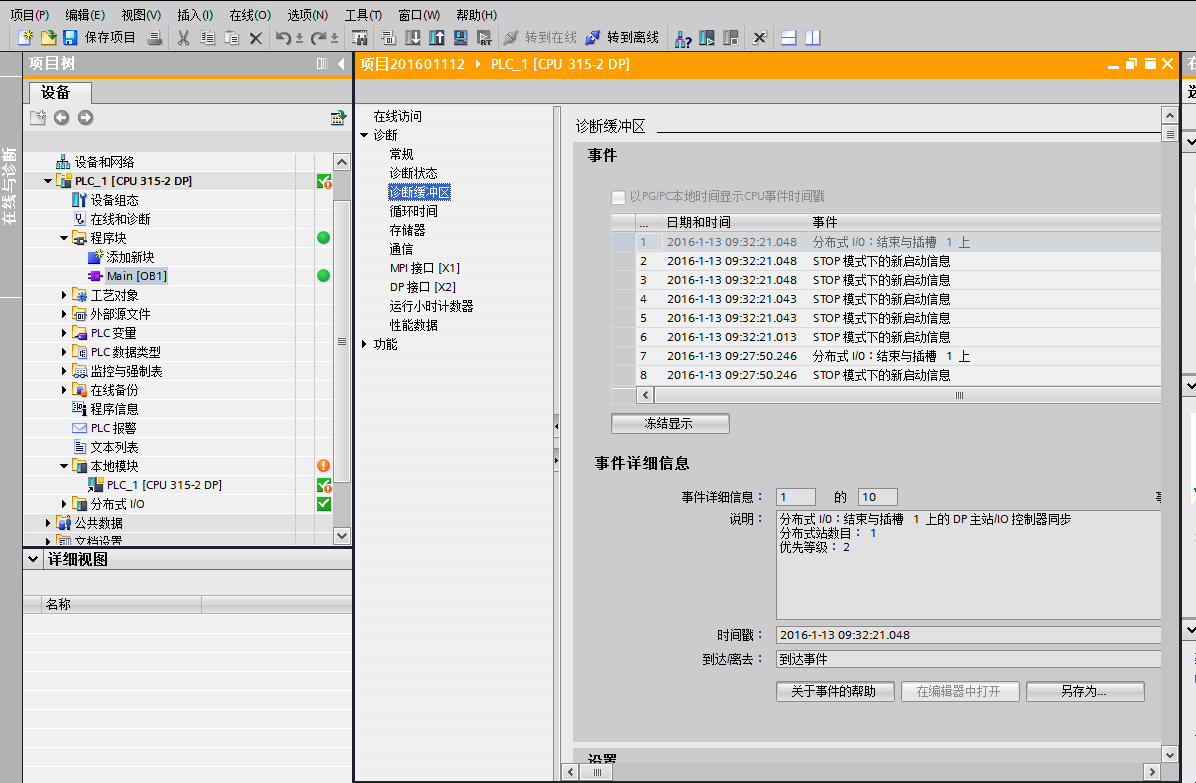Click the upload from device icon
The height and width of the screenshot is (783, 1196).
(436, 37)
